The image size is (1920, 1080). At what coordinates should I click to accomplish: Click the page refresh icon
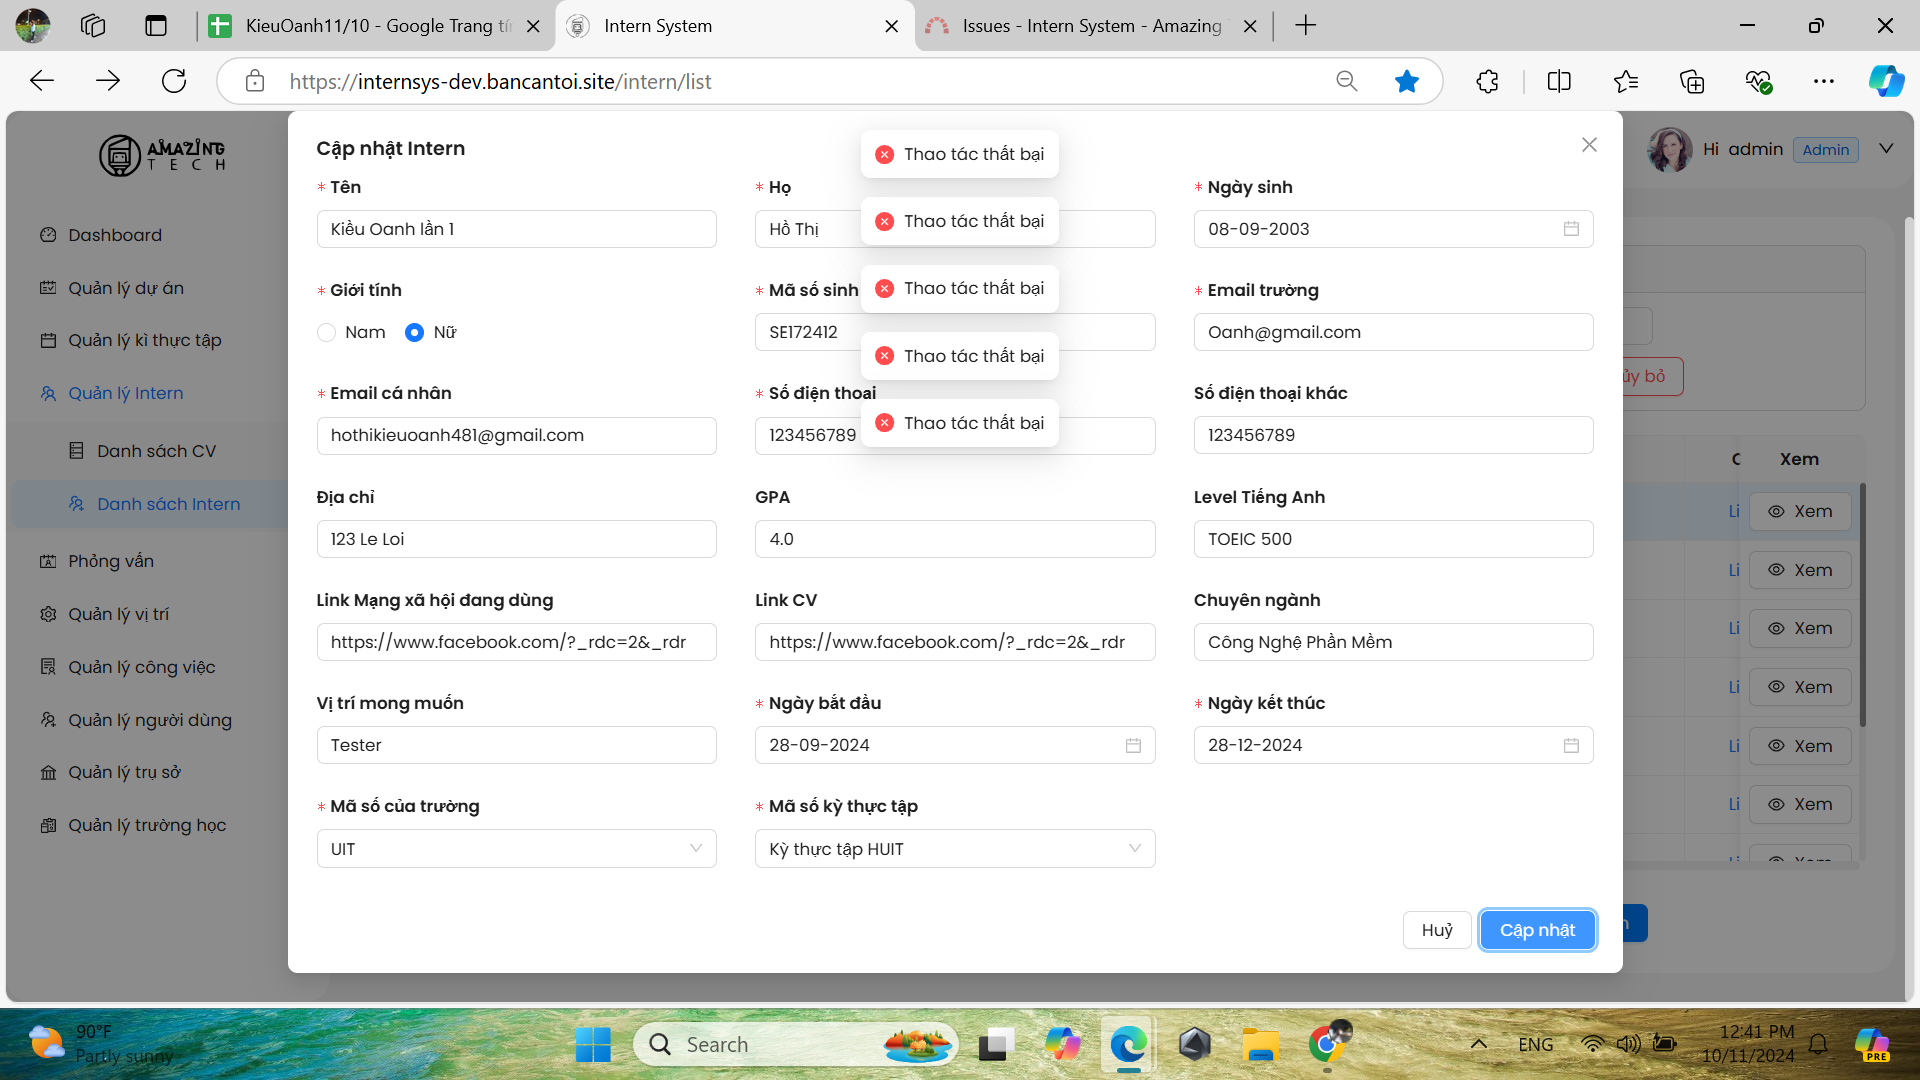coord(174,81)
